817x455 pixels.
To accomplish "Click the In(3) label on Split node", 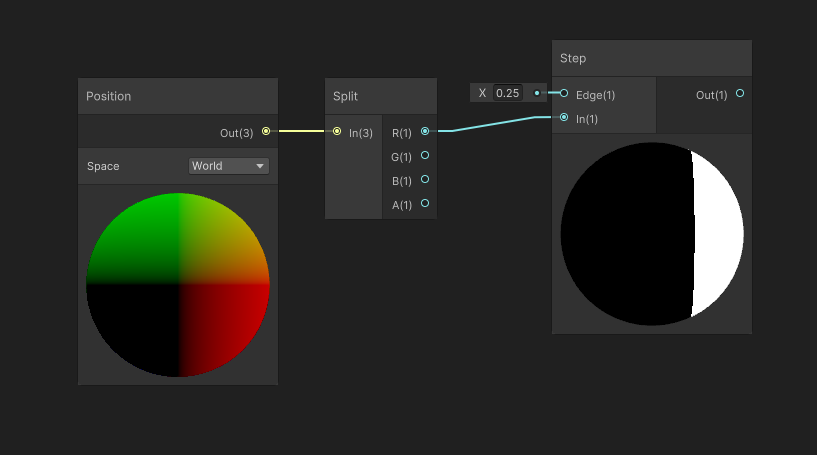I will click(361, 133).
